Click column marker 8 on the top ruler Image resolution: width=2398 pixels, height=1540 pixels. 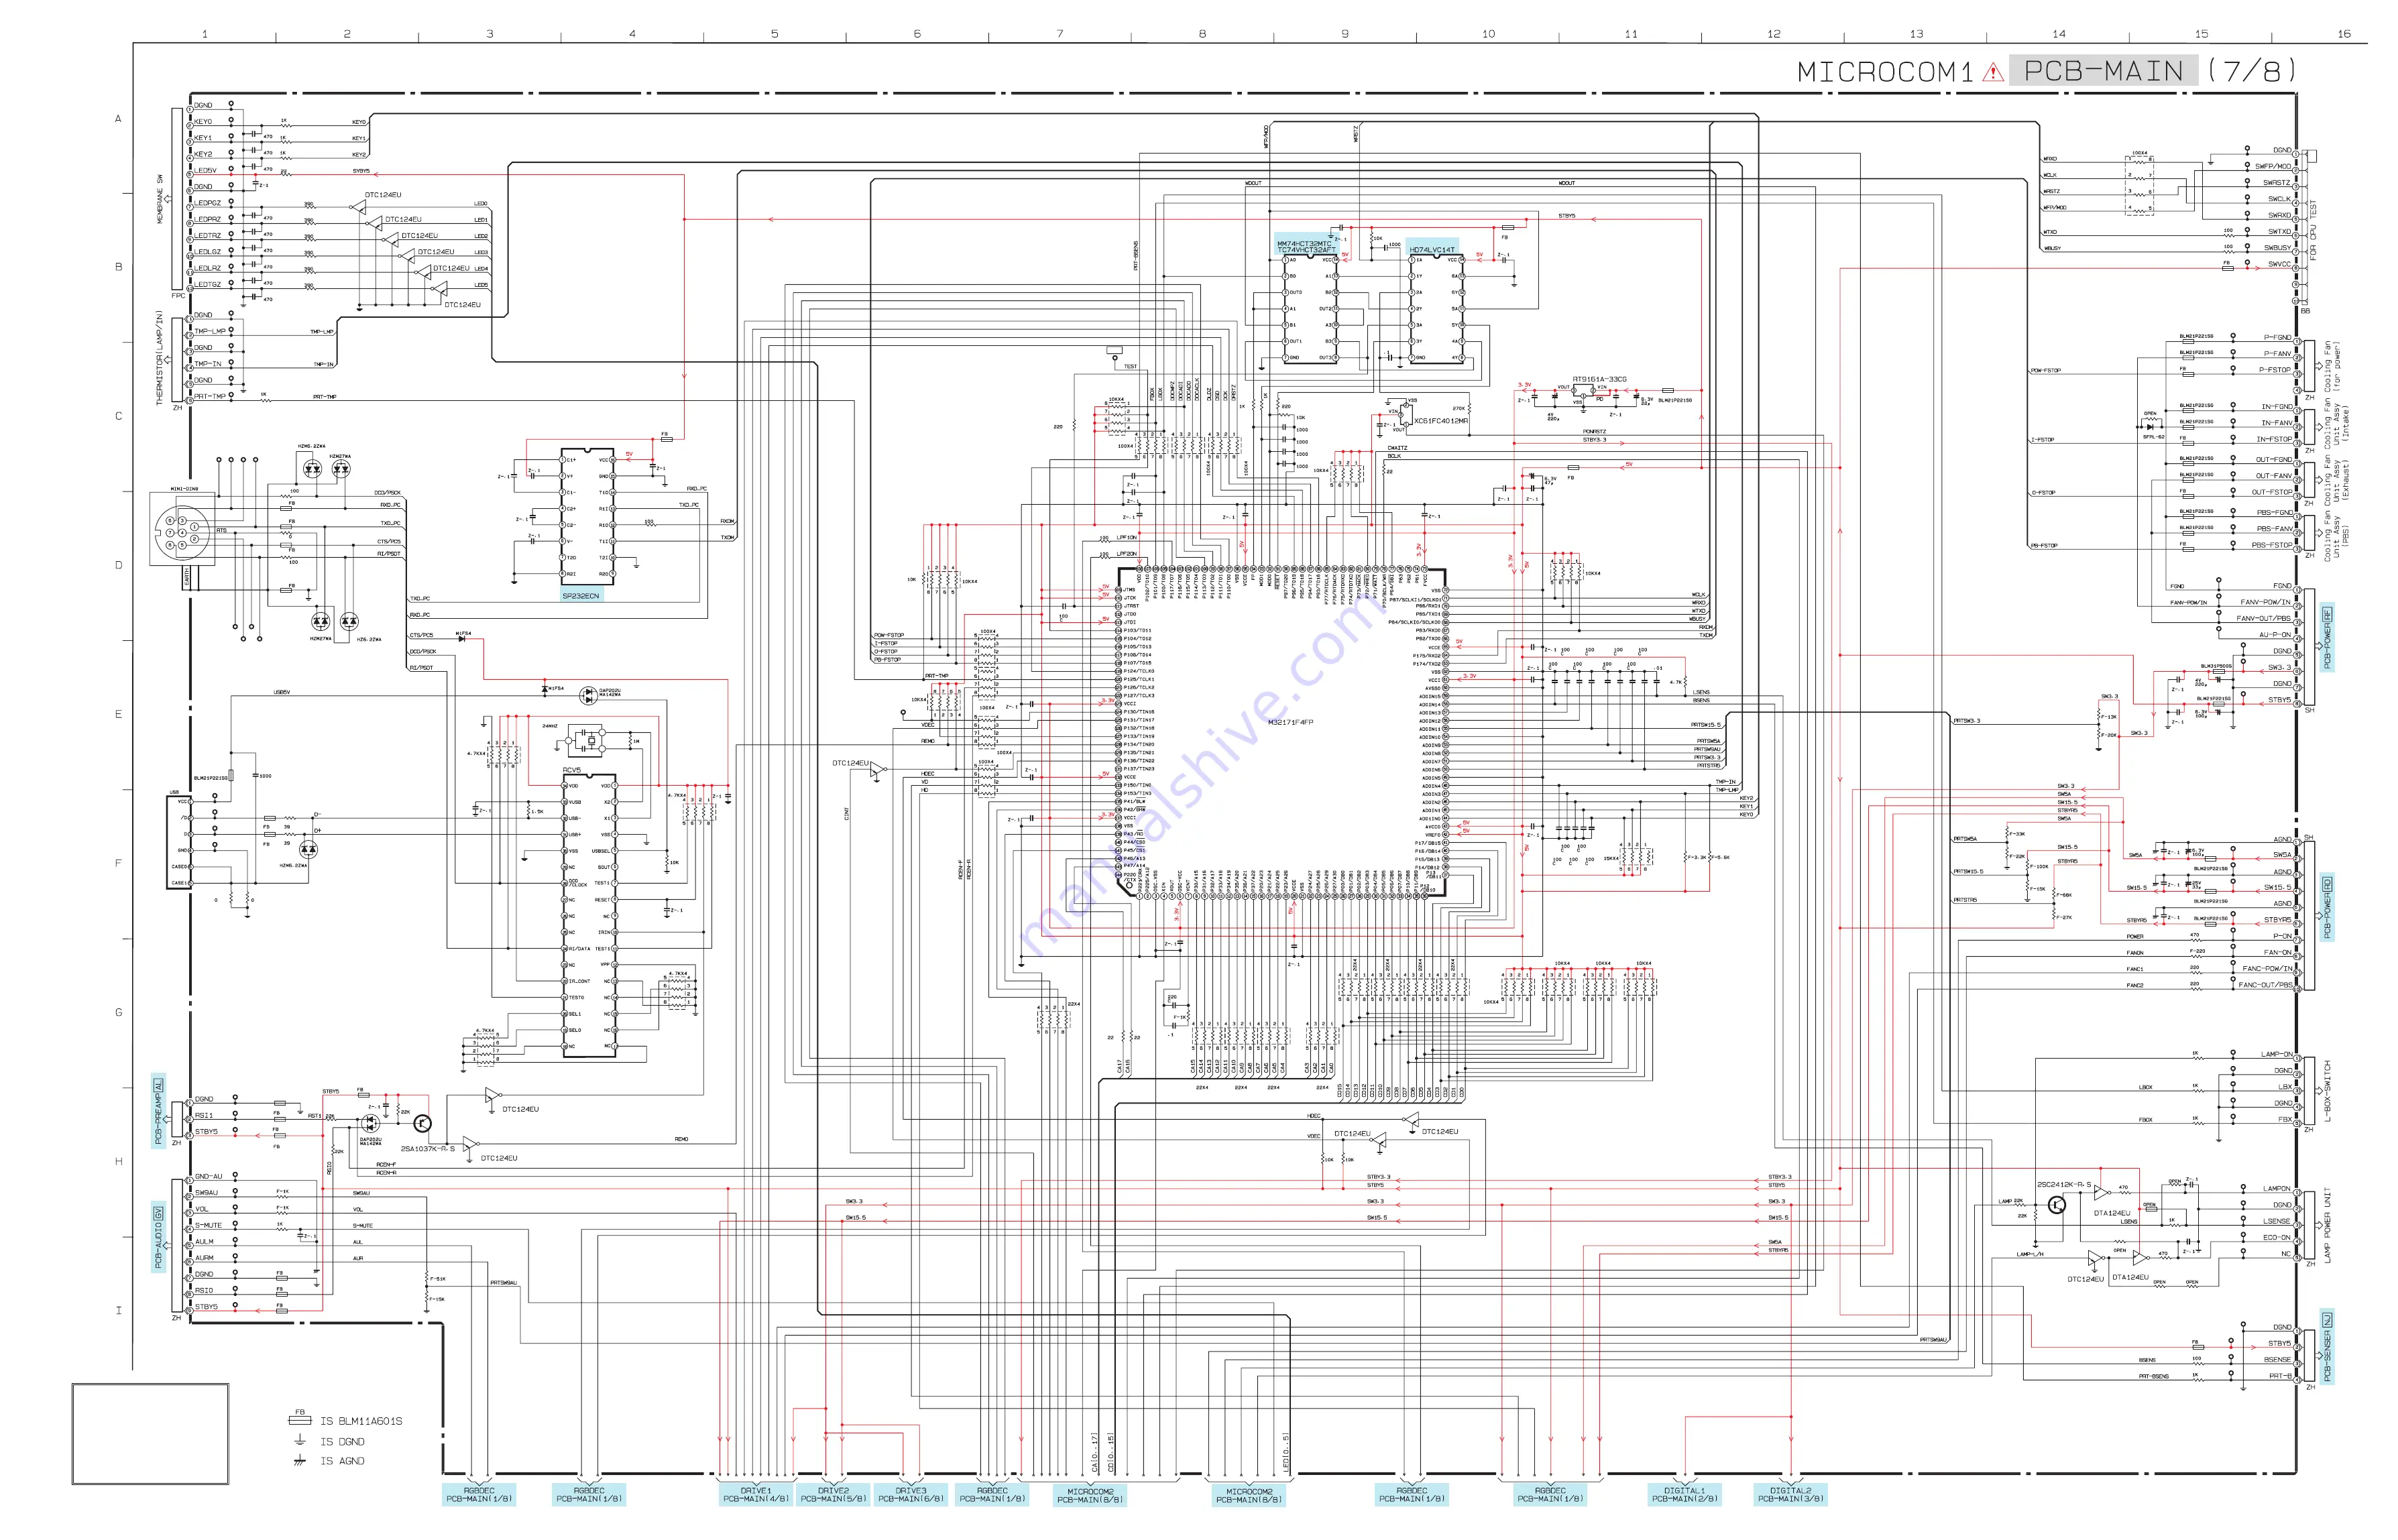[1202, 34]
